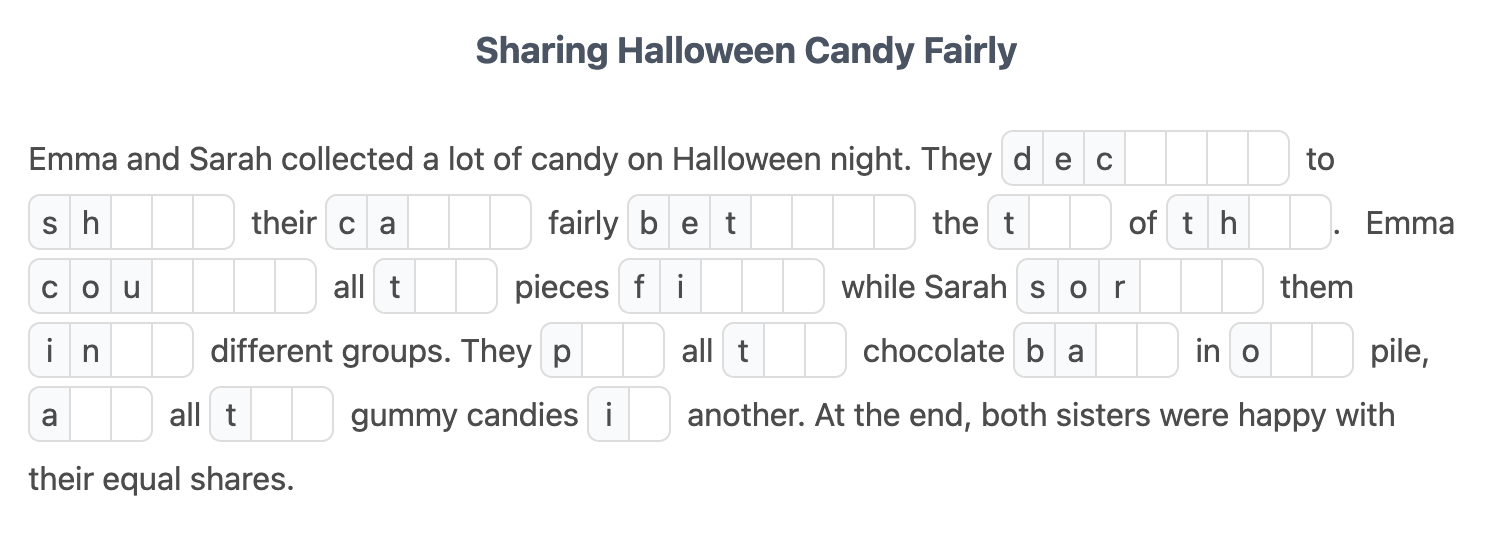Screen dimensions: 1498x534
Task: Click first empty box after 'dec'
Action: coord(1145,159)
